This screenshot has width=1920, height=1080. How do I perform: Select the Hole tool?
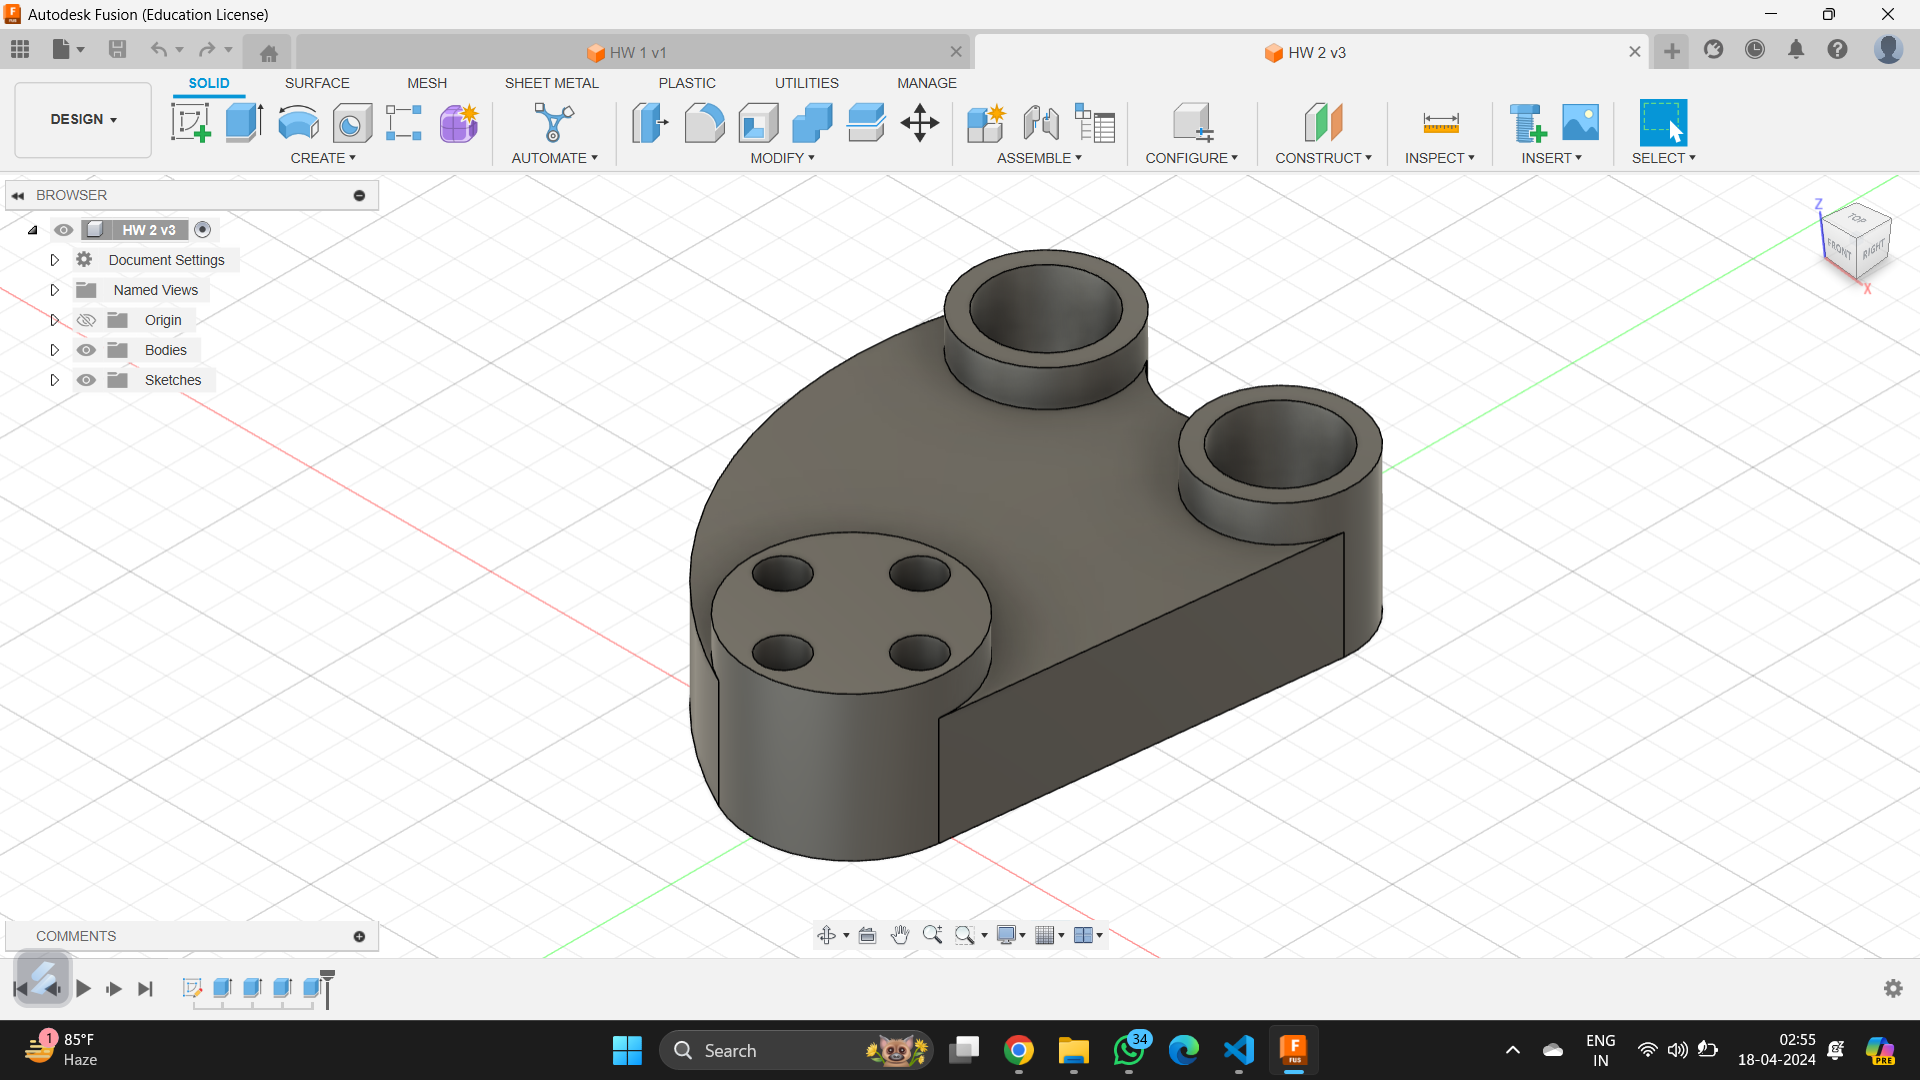point(352,123)
